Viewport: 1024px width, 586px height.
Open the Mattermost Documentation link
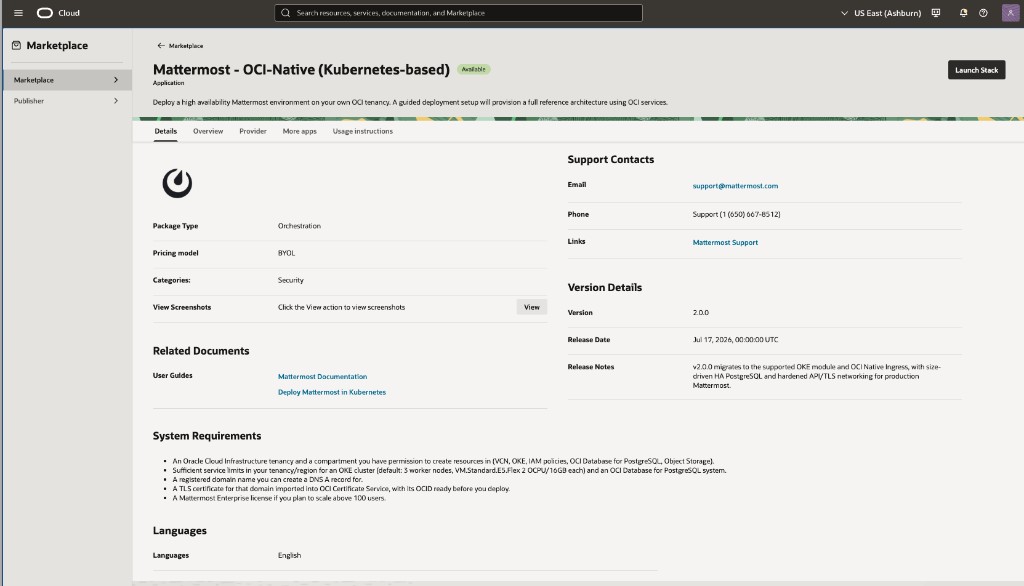[322, 376]
